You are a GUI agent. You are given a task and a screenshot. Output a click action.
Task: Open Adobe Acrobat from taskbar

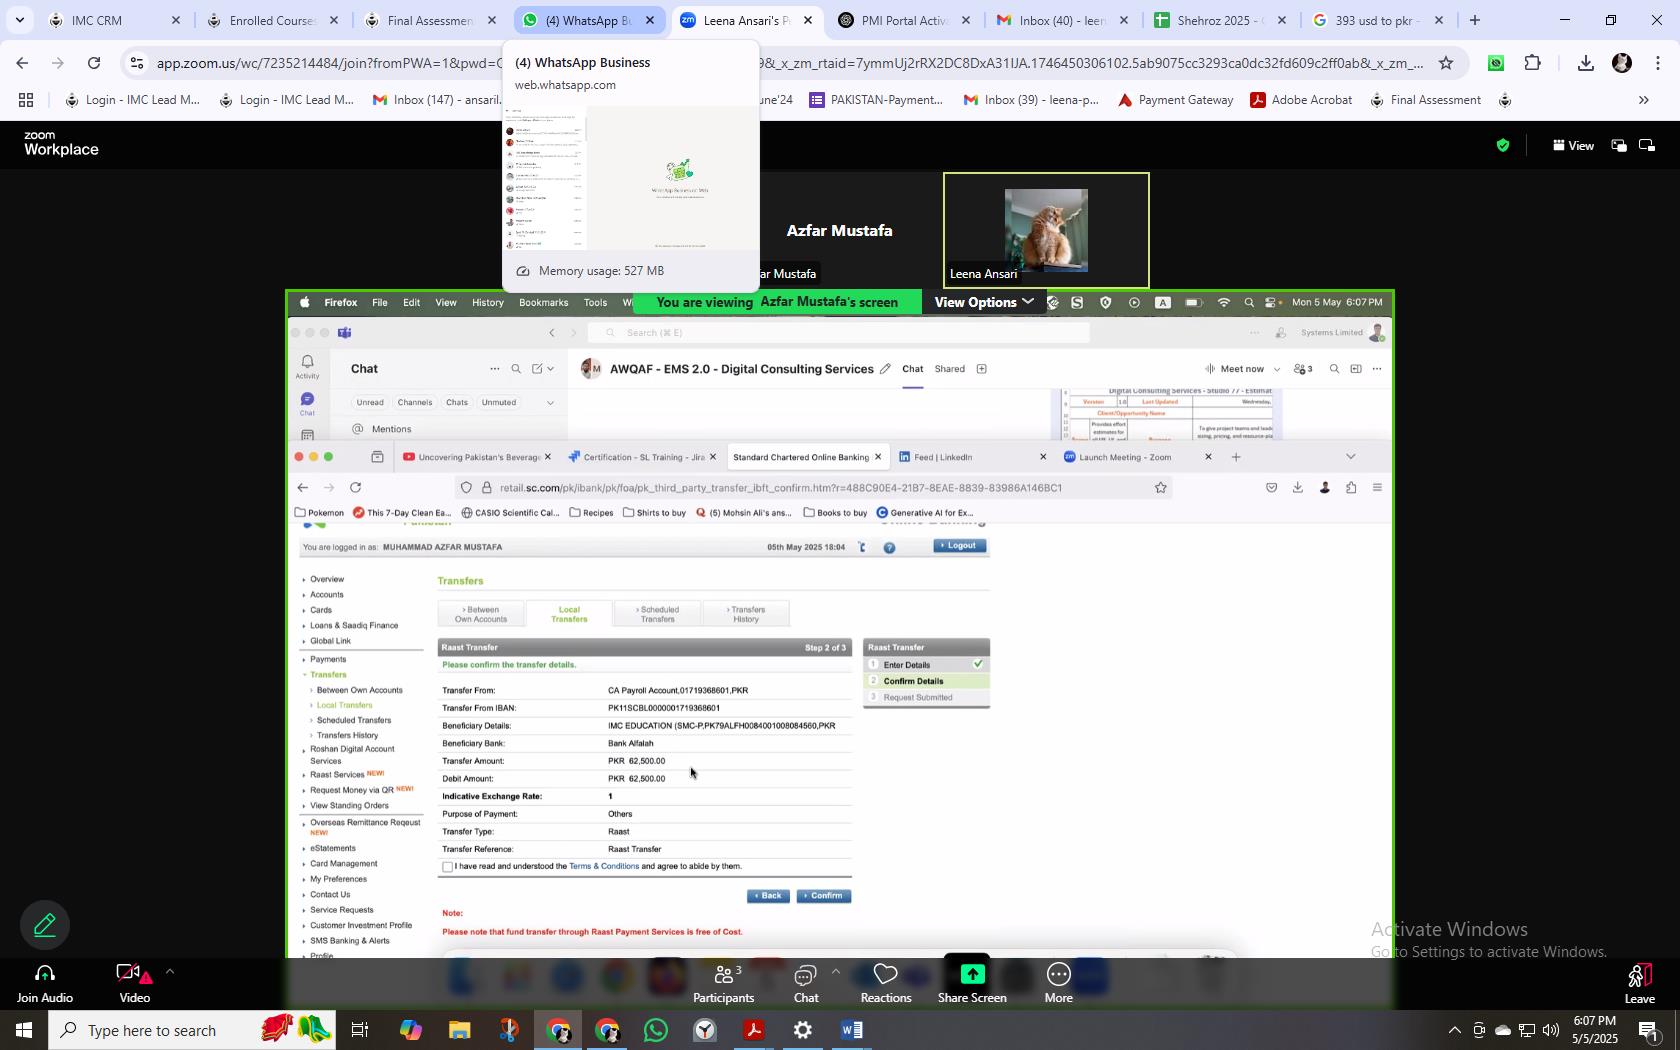click(x=754, y=1030)
